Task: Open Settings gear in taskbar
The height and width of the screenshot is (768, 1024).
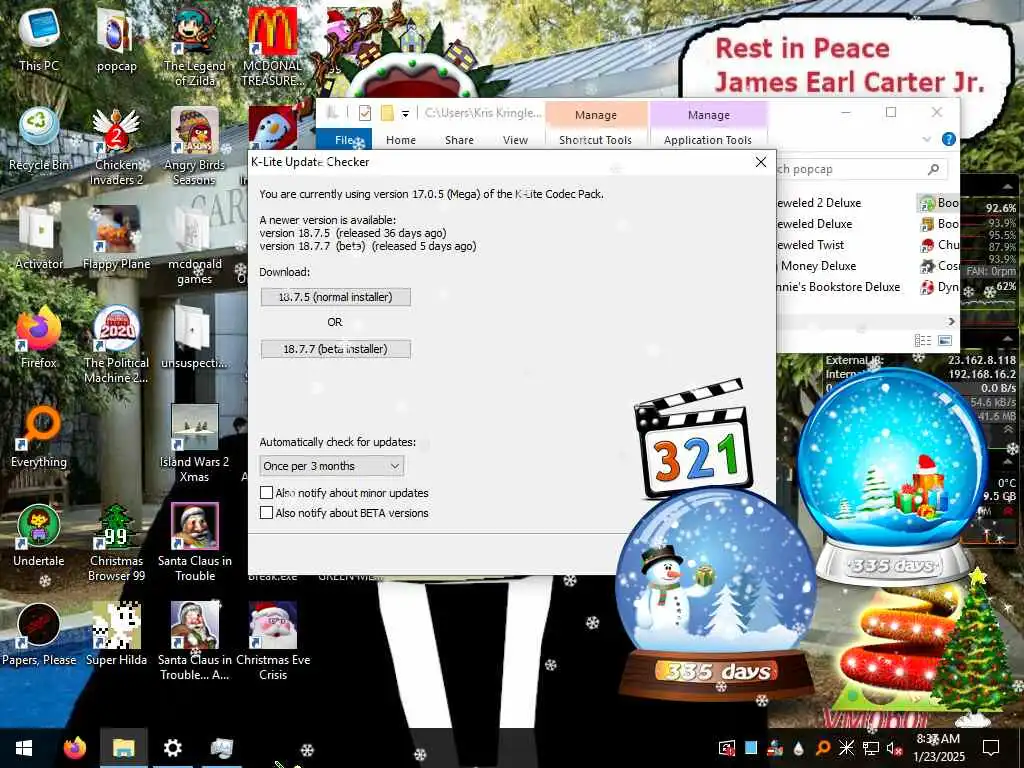Action: (172, 748)
